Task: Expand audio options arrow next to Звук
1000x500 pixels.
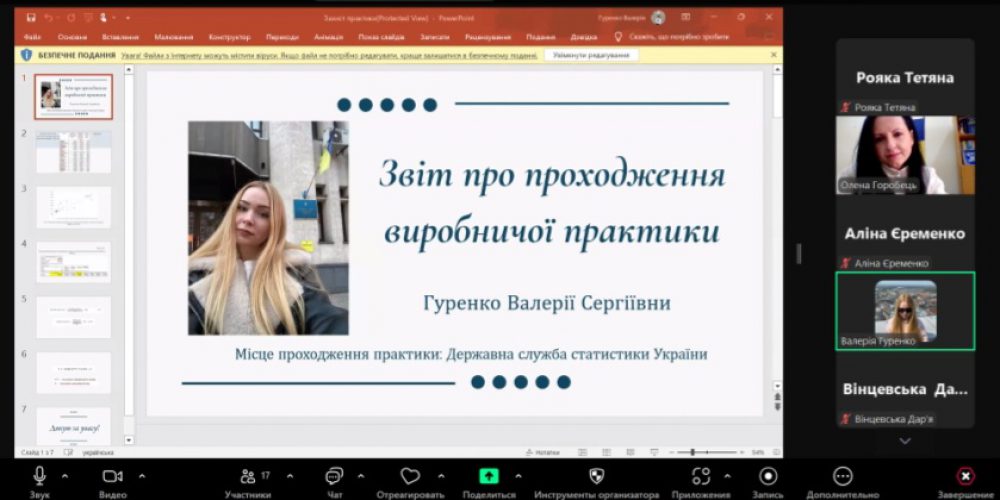Action: coord(66,476)
